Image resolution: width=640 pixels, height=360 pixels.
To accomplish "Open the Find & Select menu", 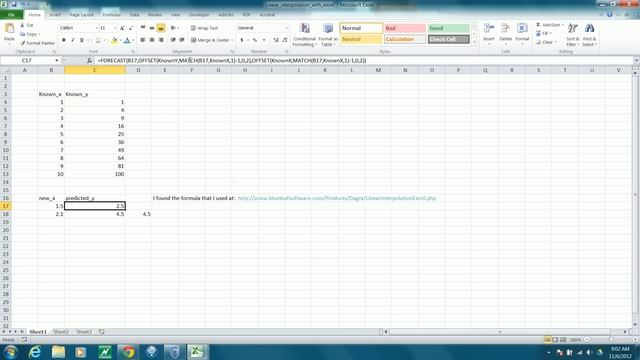I will (x=589, y=35).
